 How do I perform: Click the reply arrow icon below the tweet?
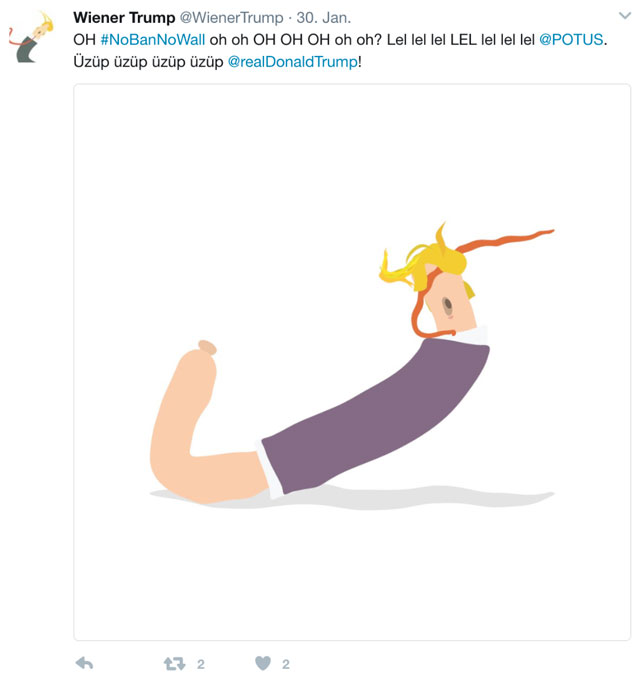(85, 663)
